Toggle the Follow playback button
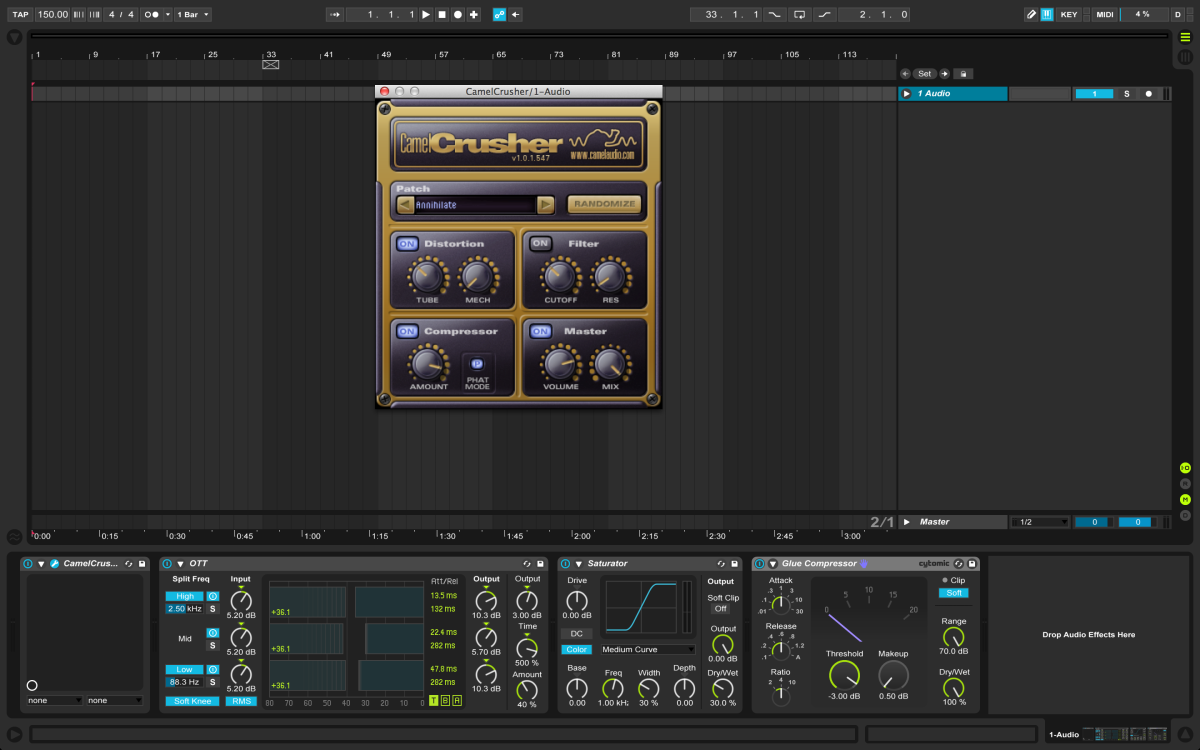Viewport: 1200px width, 750px height. pyautogui.click(x=335, y=15)
